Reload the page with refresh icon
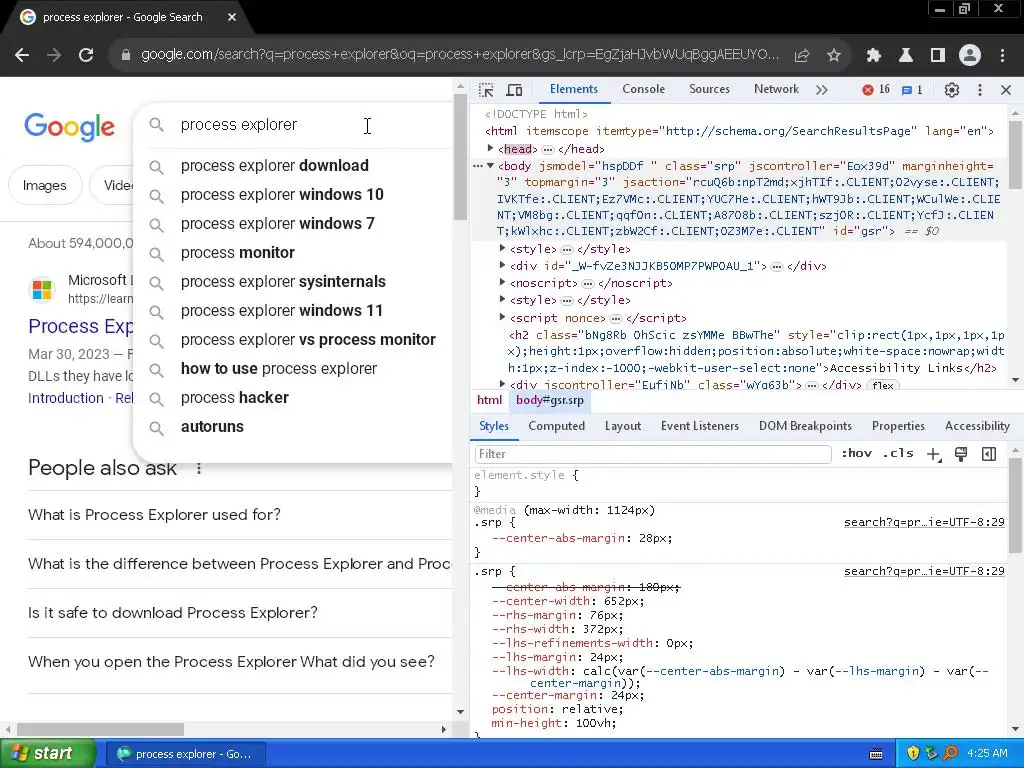1024x768 pixels. coord(86,55)
